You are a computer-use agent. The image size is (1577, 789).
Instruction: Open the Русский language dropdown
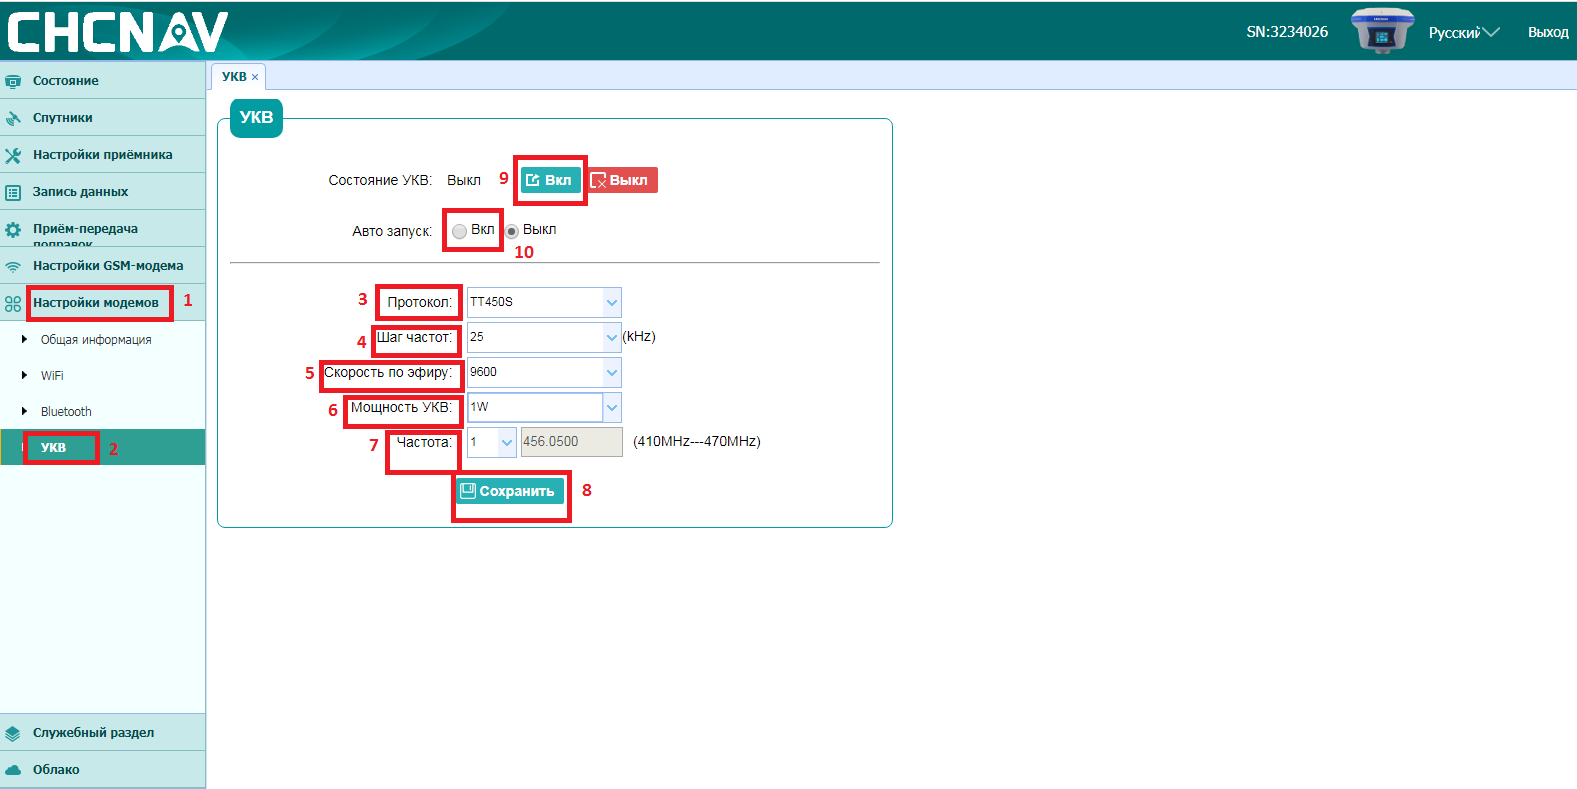click(x=1464, y=32)
